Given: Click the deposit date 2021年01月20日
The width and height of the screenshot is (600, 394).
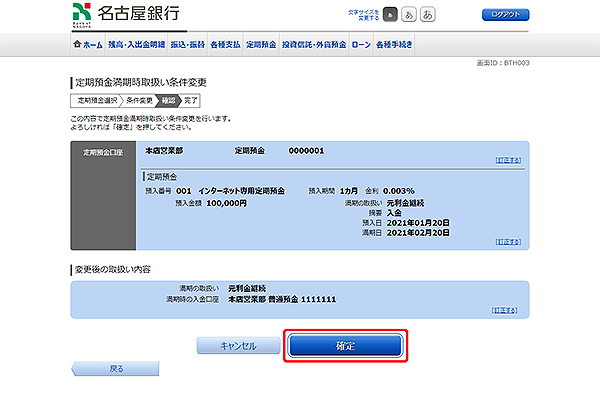Looking at the screenshot, I should point(418,223).
